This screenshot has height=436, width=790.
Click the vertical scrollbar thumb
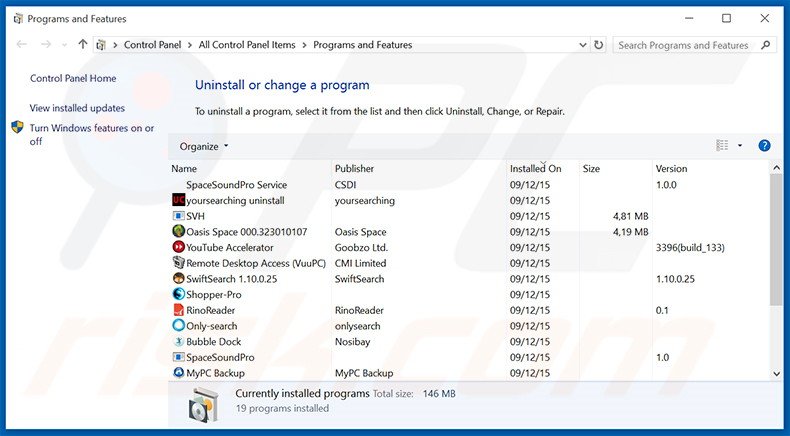(776, 240)
